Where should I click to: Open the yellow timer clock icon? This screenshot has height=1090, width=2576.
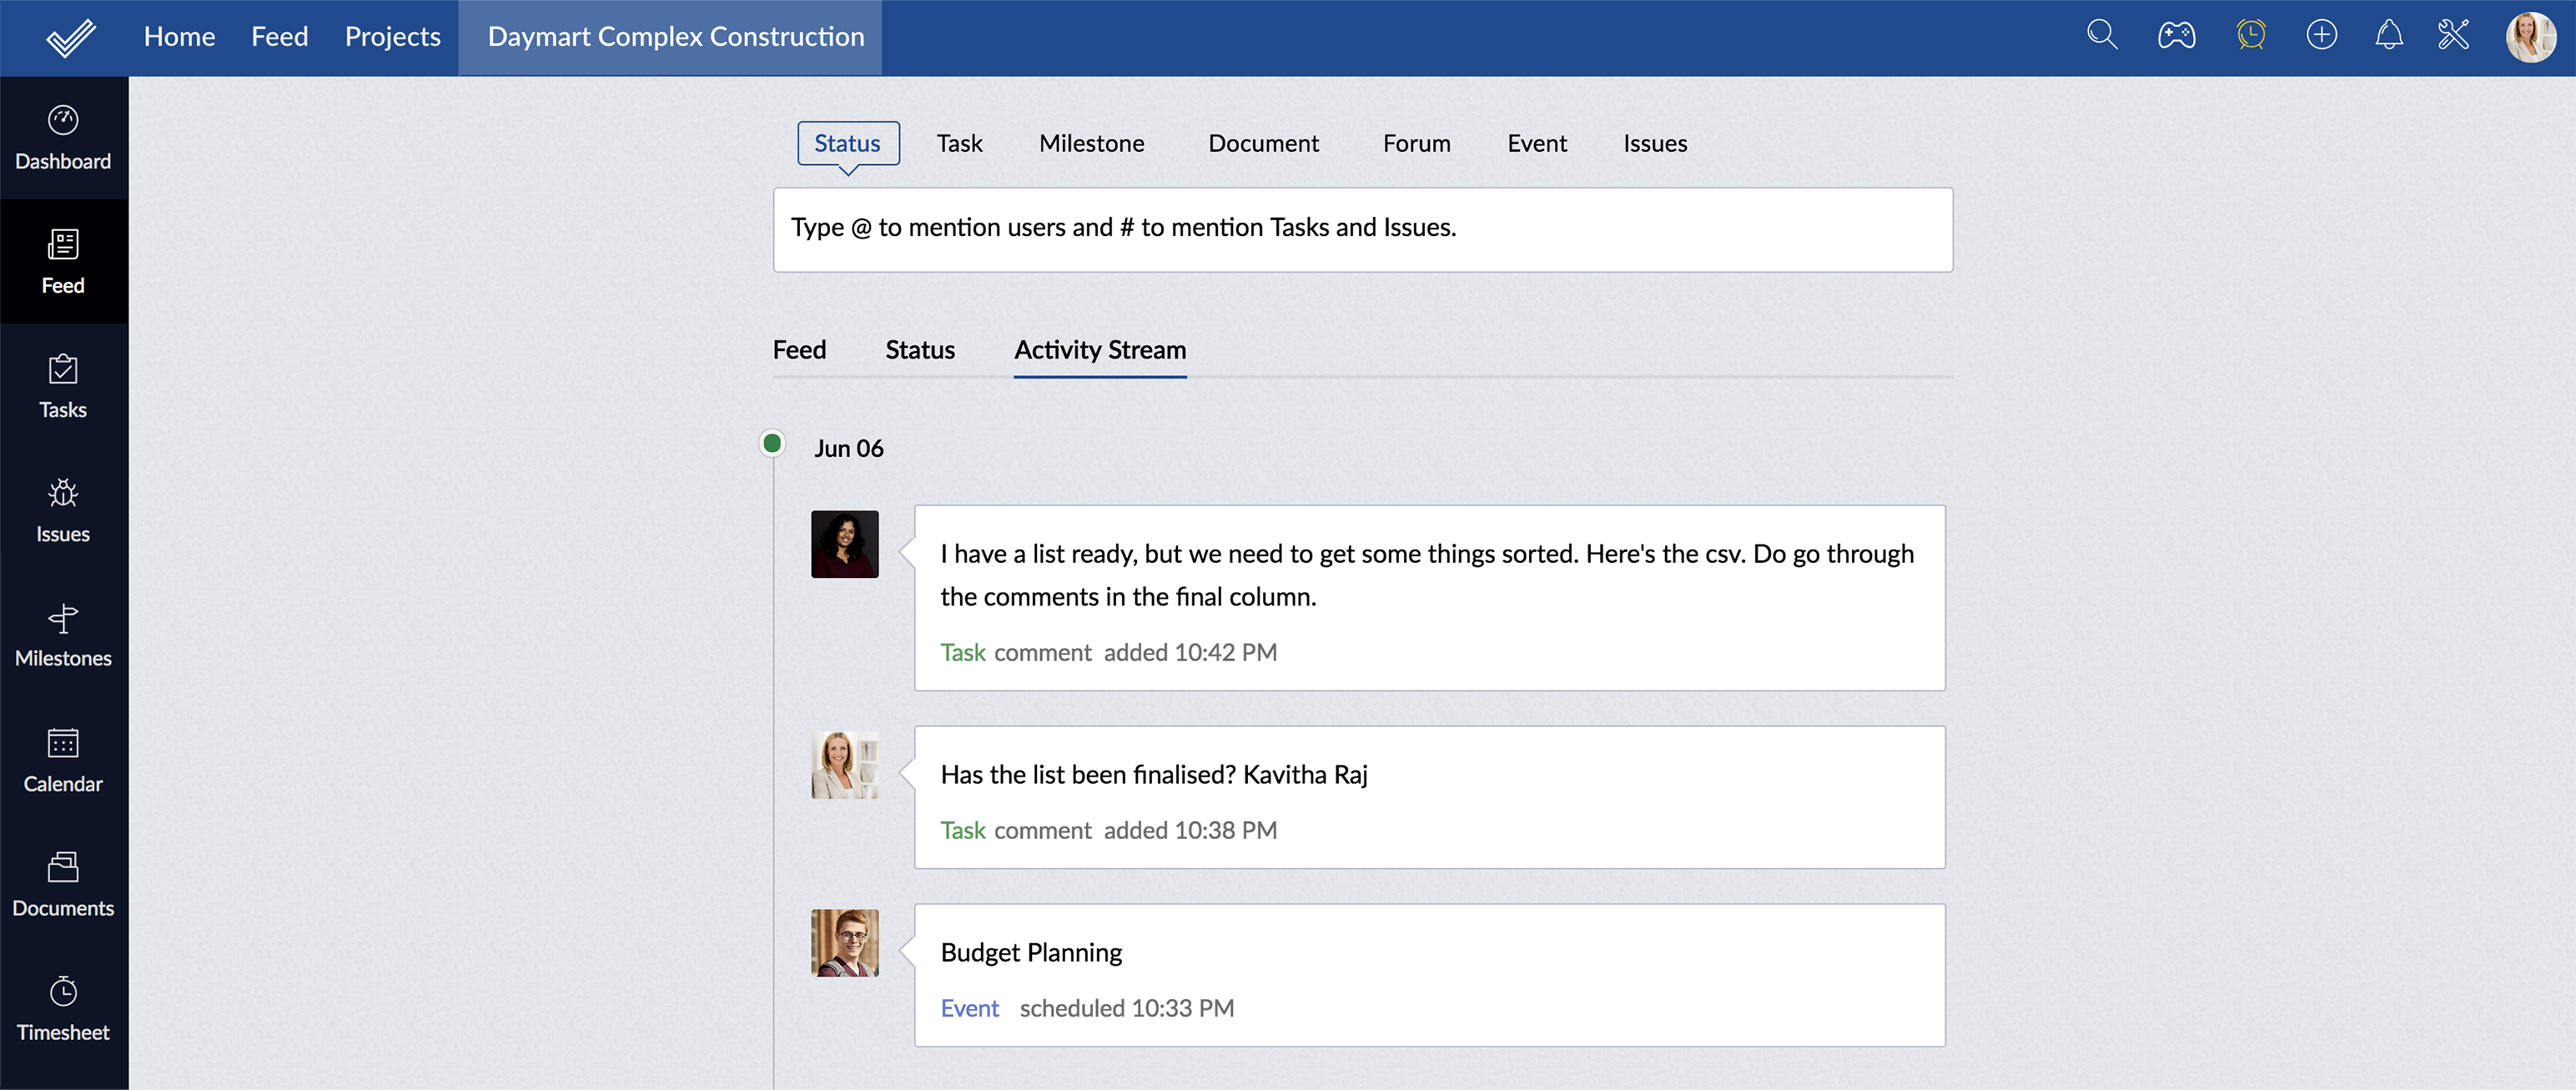tap(2250, 36)
